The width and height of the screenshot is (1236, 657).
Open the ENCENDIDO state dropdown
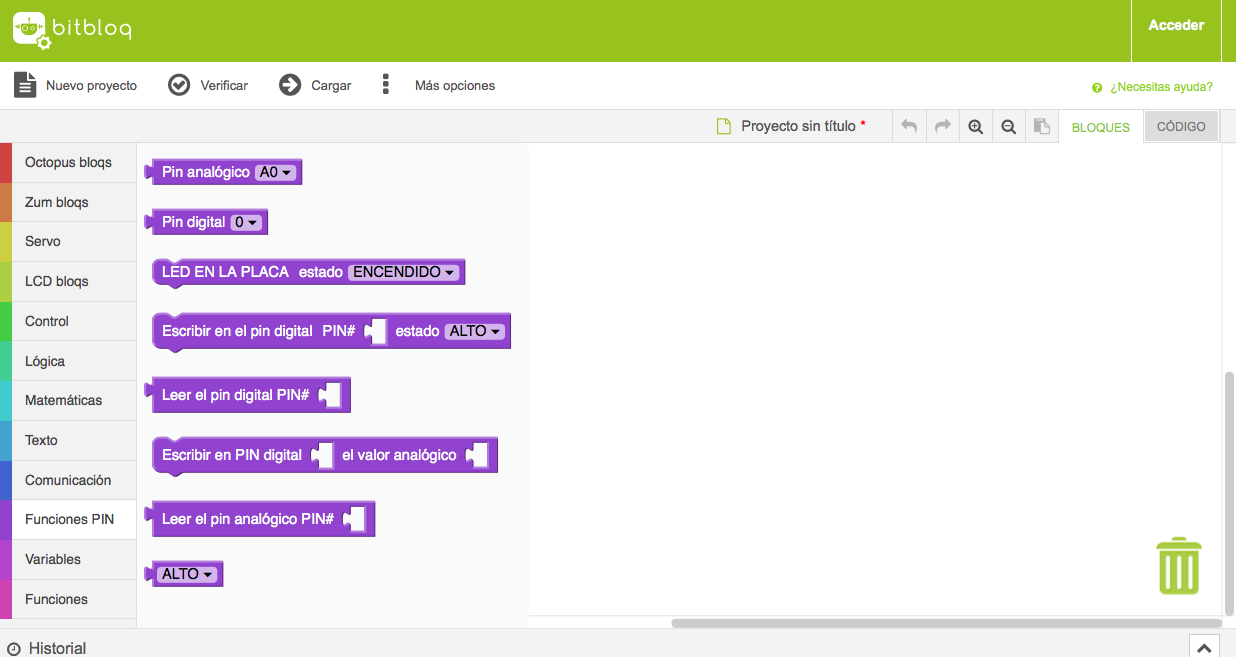[404, 272]
